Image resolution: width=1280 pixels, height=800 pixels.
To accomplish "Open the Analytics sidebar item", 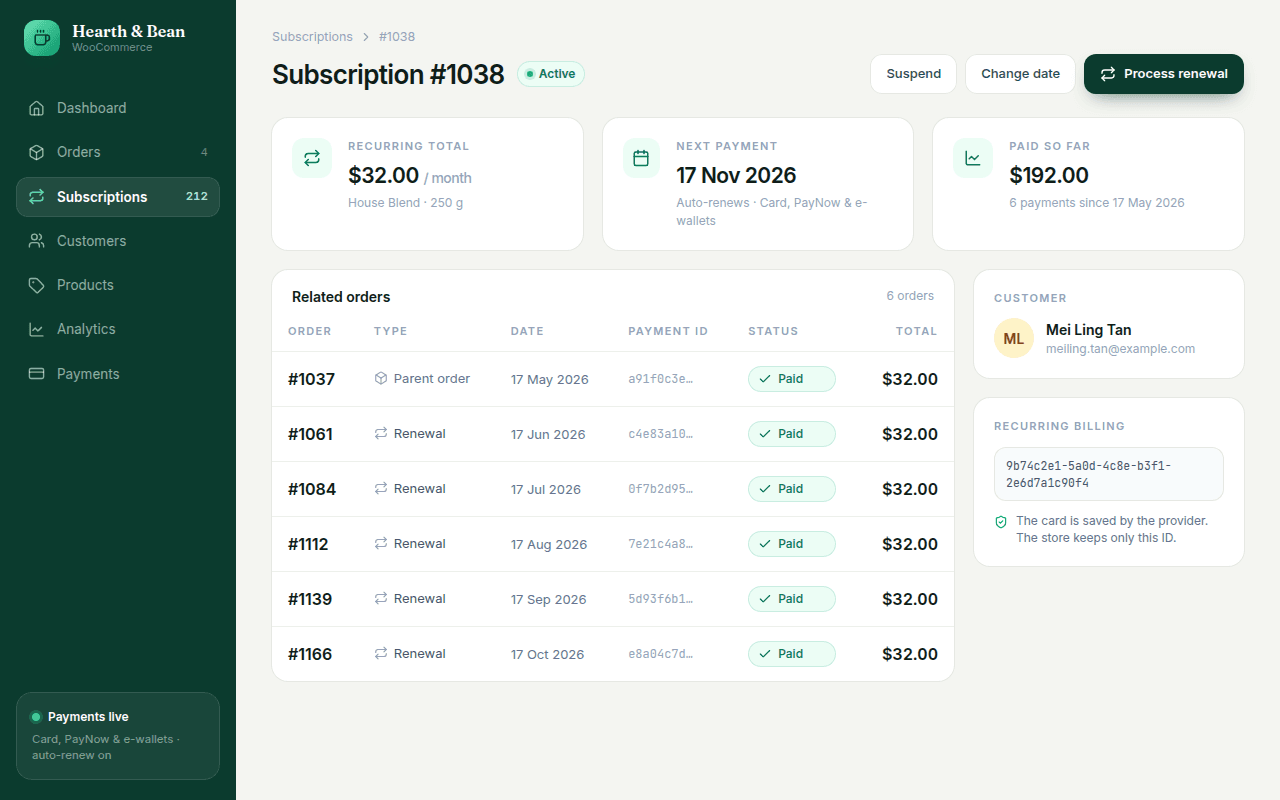I will click(x=118, y=329).
